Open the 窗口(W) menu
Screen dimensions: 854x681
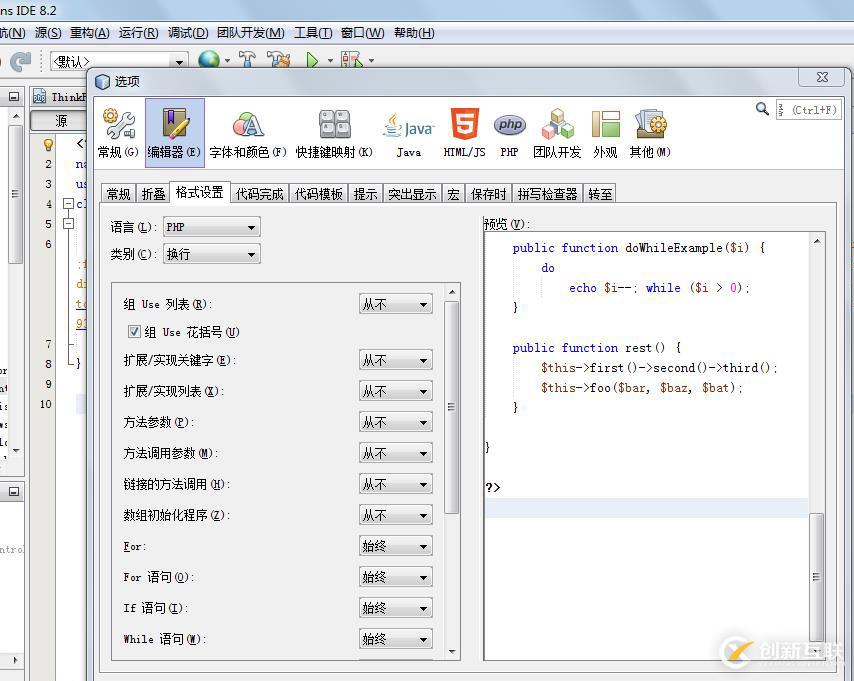363,33
